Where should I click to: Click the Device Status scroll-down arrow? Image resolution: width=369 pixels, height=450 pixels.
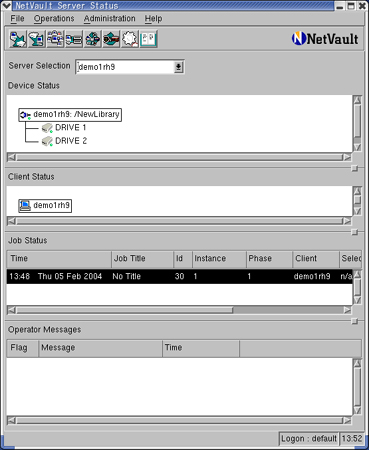[357, 147]
